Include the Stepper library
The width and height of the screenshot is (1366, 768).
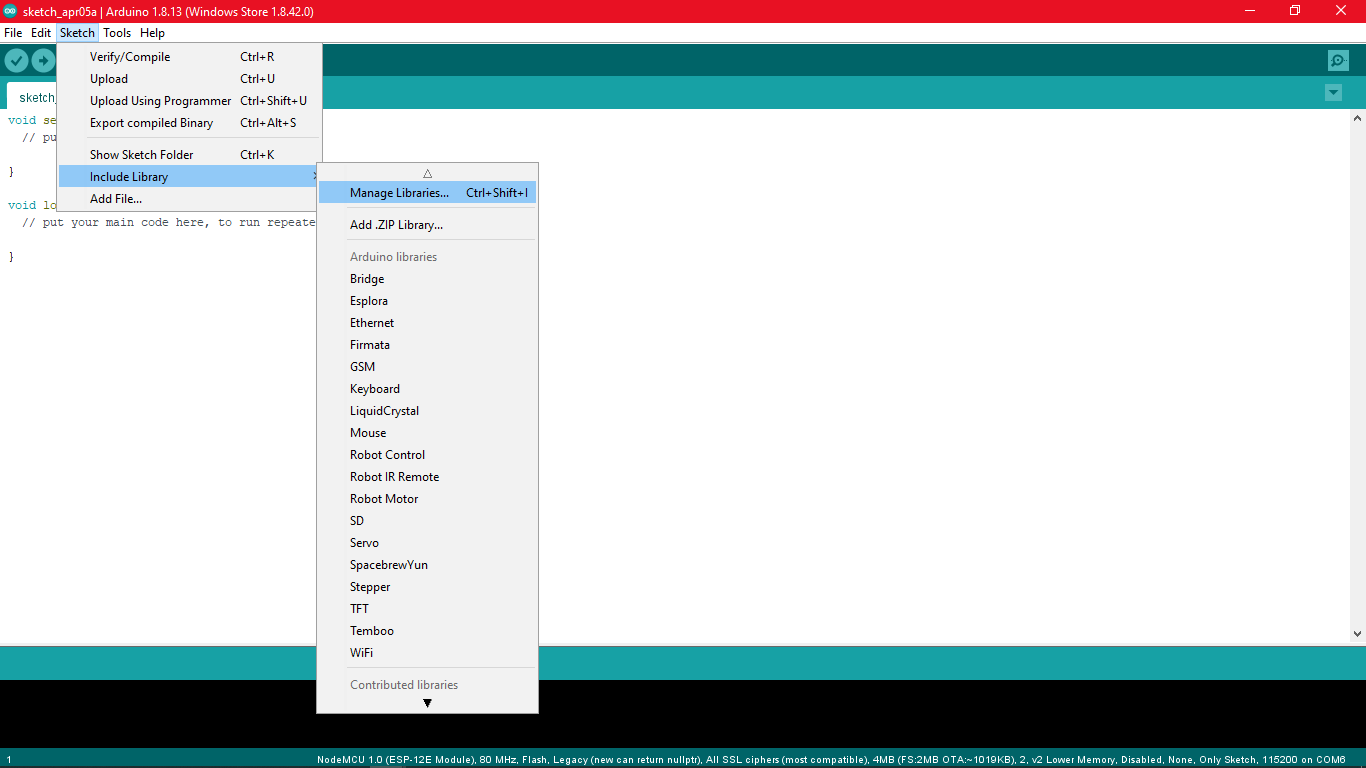pyautogui.click(x=427, y=587)
